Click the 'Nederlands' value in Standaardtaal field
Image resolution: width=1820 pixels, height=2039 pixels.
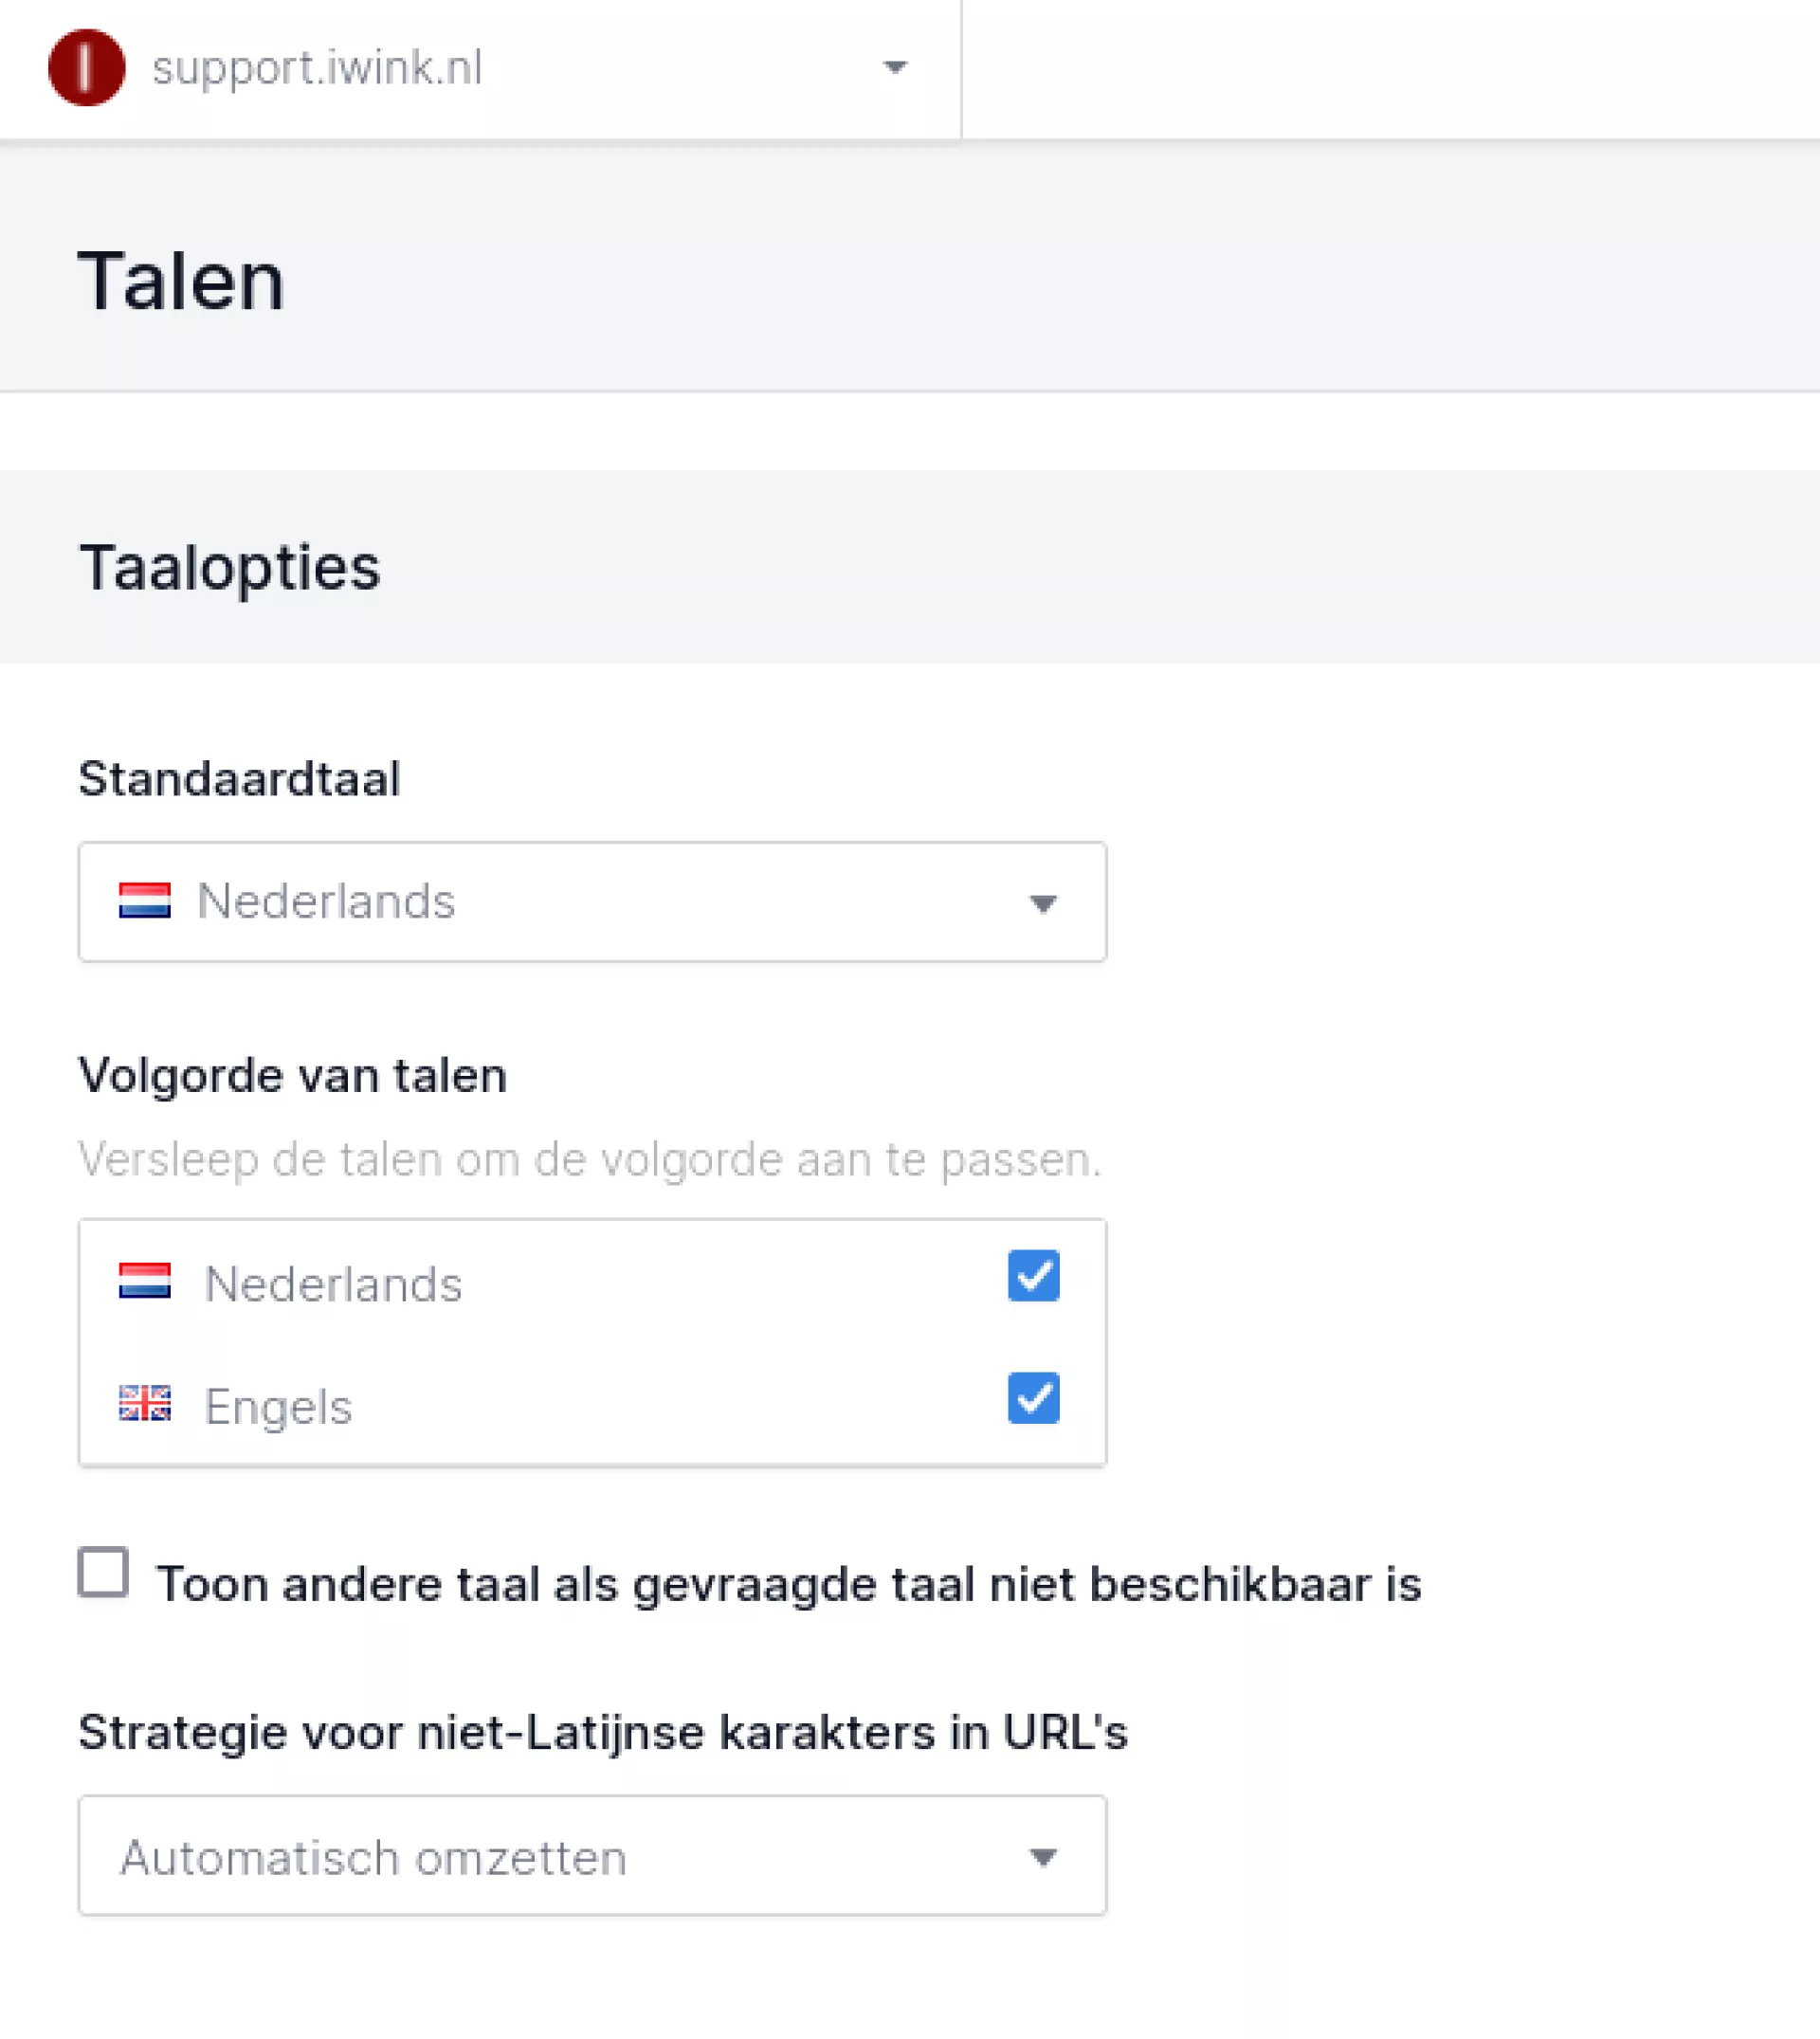click(x=326, y=901)
